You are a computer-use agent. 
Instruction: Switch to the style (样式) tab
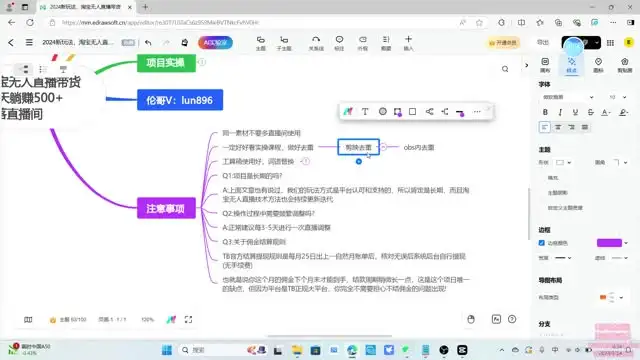point(571,65)
